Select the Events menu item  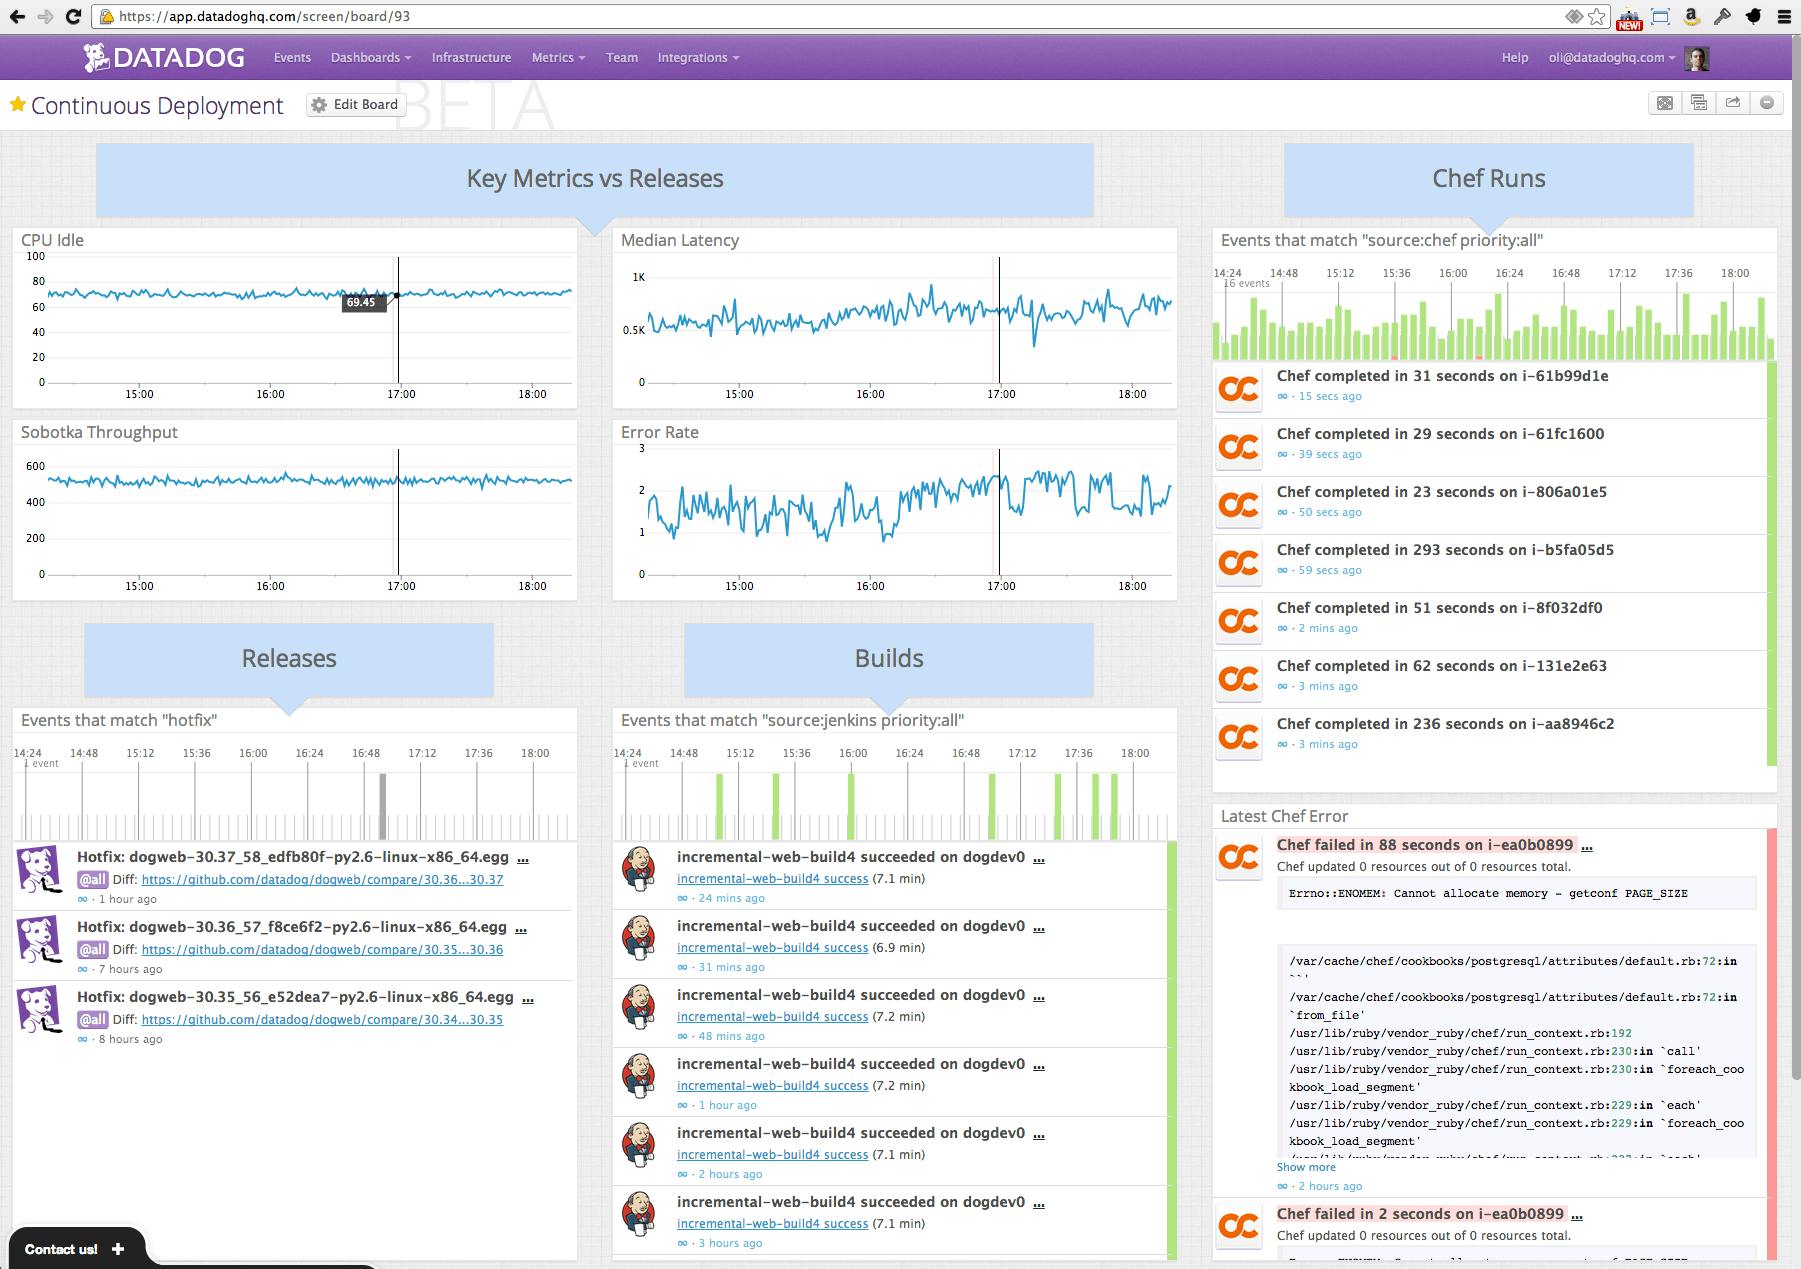tap(292, 57)
